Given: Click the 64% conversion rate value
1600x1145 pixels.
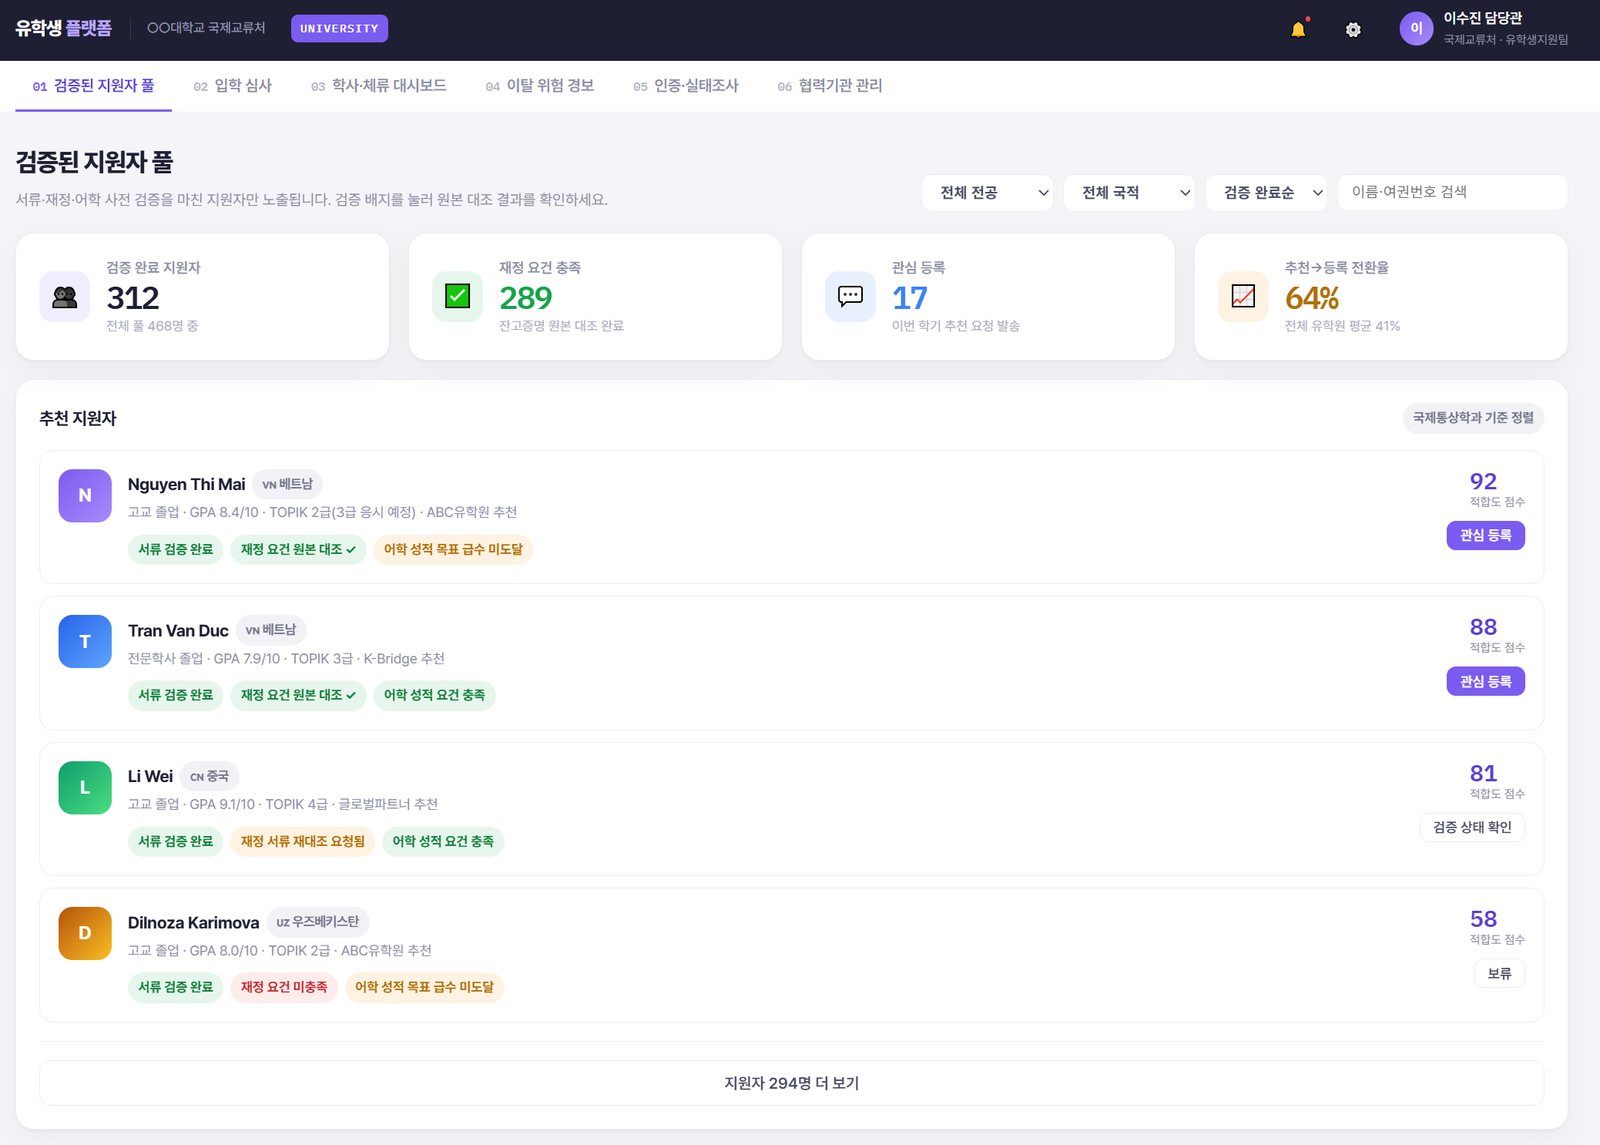Looking at the screenshot, I should pyautogui.click(x=1312, y=298).
